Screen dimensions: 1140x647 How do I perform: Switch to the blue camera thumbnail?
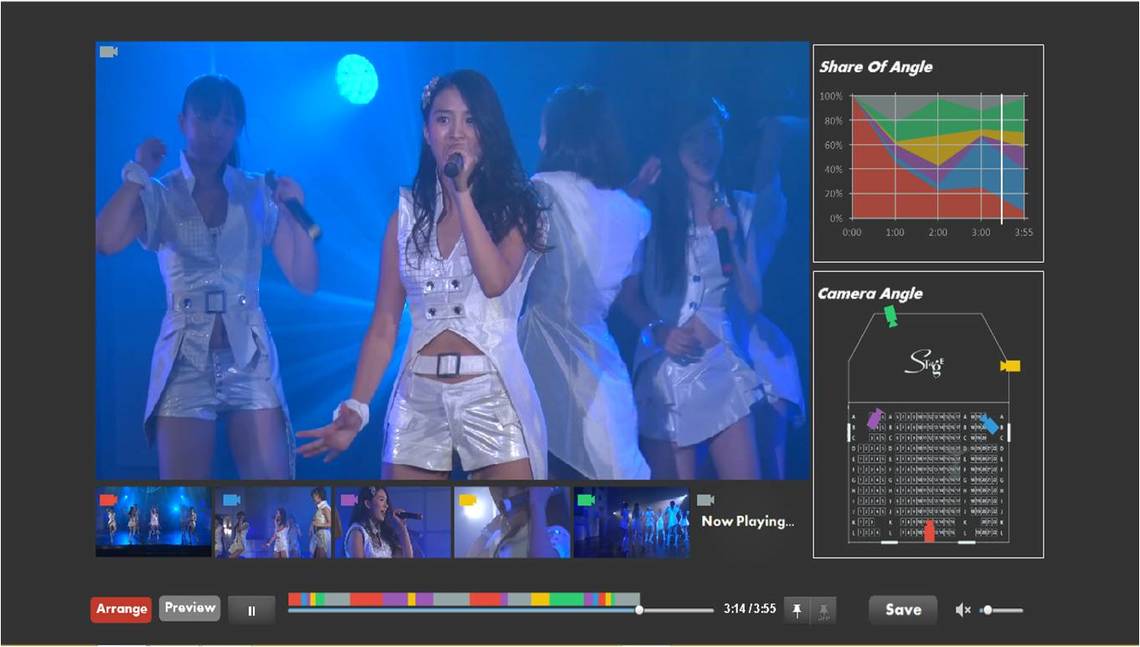coord(272,522)
